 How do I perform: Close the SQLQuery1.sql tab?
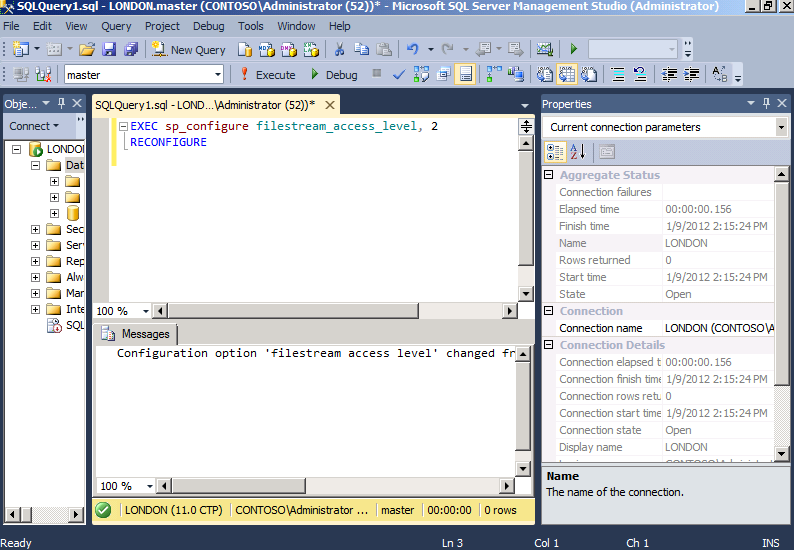click(x=330, y=105)
